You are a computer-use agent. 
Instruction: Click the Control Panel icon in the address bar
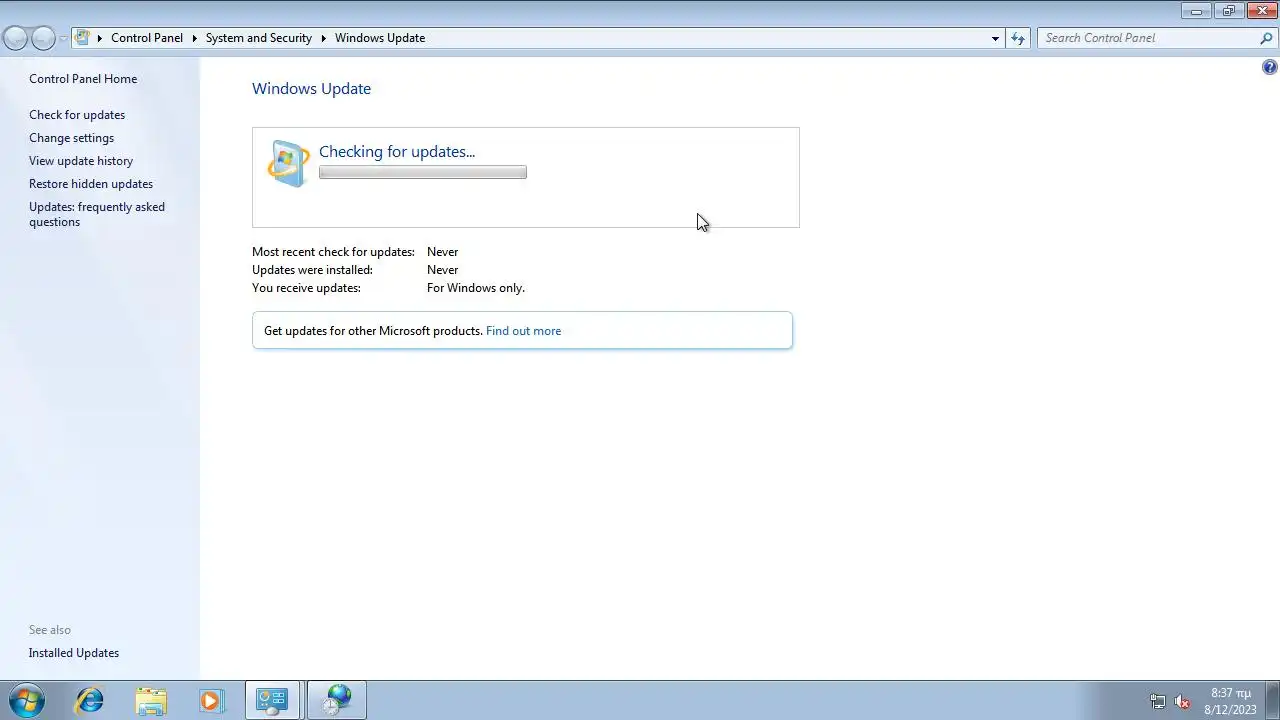pos(83,38)
